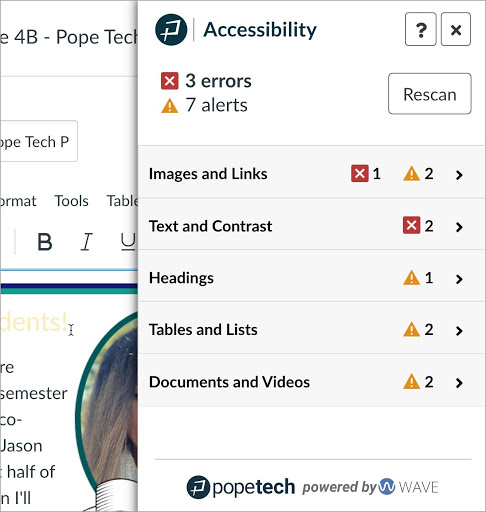Toggle Bold formatting in the editor
Viewport: 486px width, 512px height.
(45, 242)
